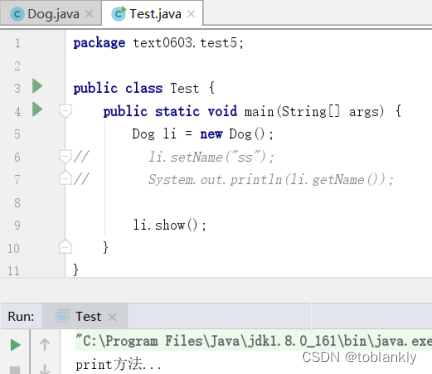Switch to the Dog.java editor tab
Image resolution: width=432 pixels, height=374 pixels.
[51, 14]
